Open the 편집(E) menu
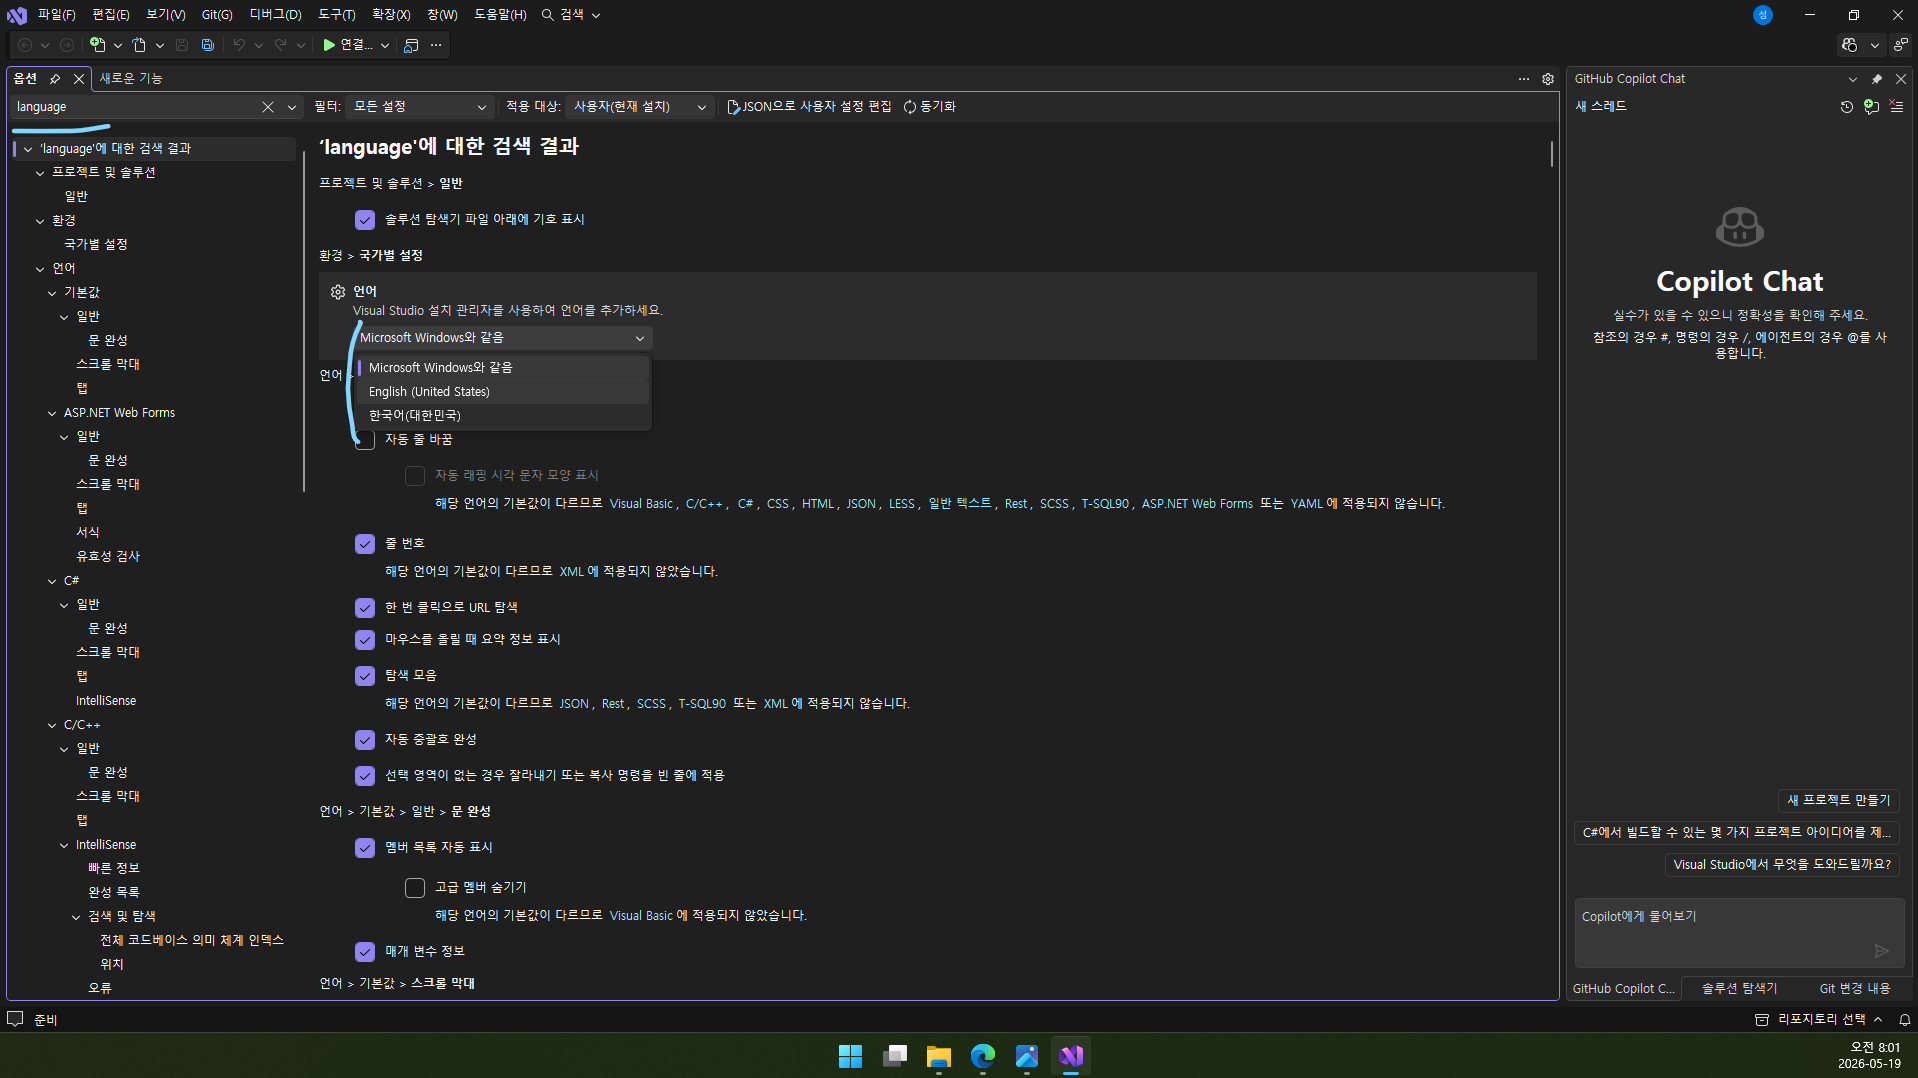 [x=111, y=15]
